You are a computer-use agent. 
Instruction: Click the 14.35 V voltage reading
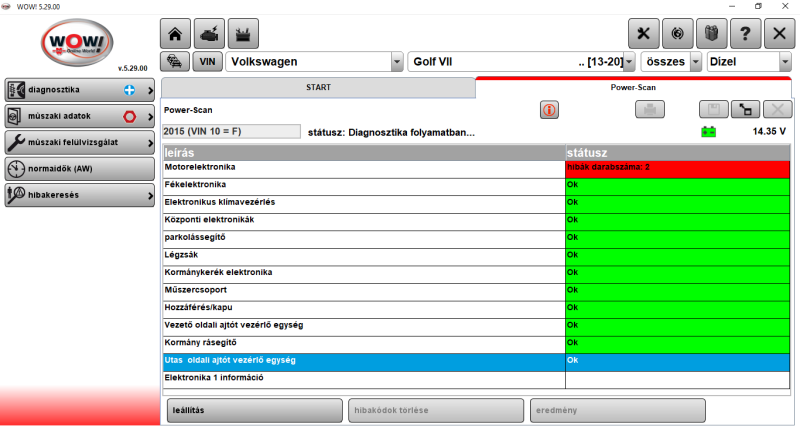[769, 132]
